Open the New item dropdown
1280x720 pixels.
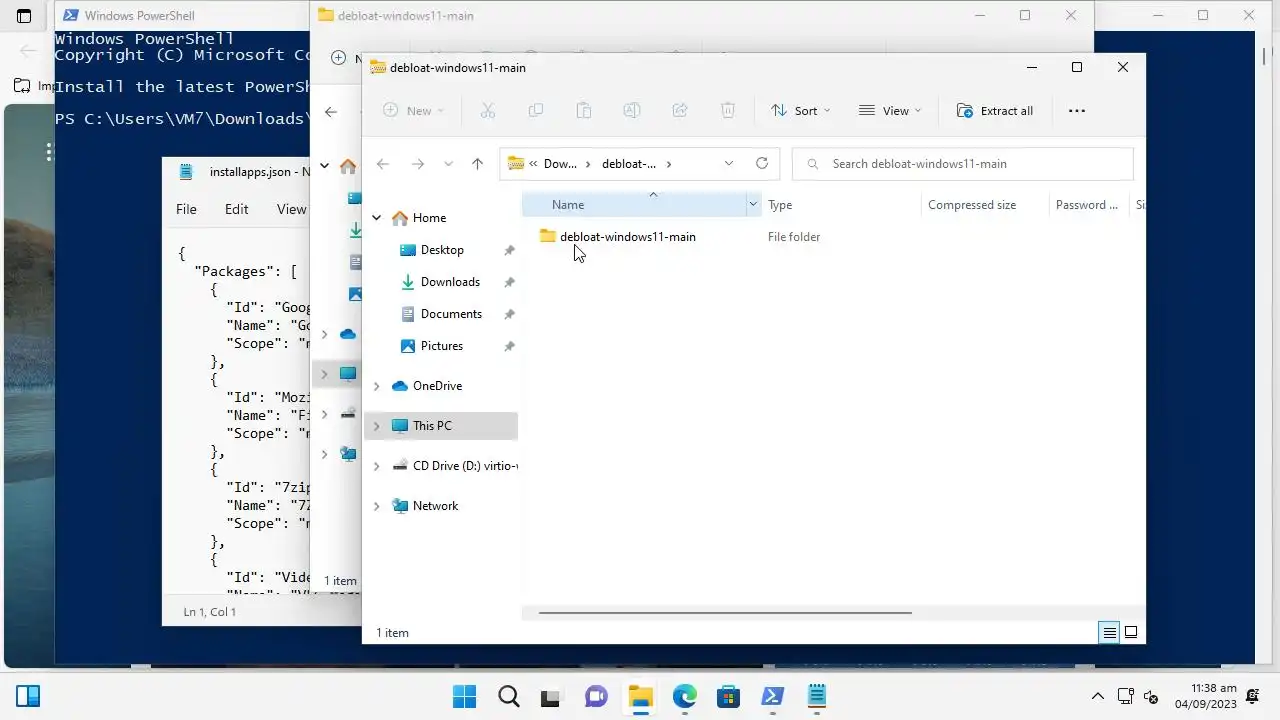click(412, 111)
